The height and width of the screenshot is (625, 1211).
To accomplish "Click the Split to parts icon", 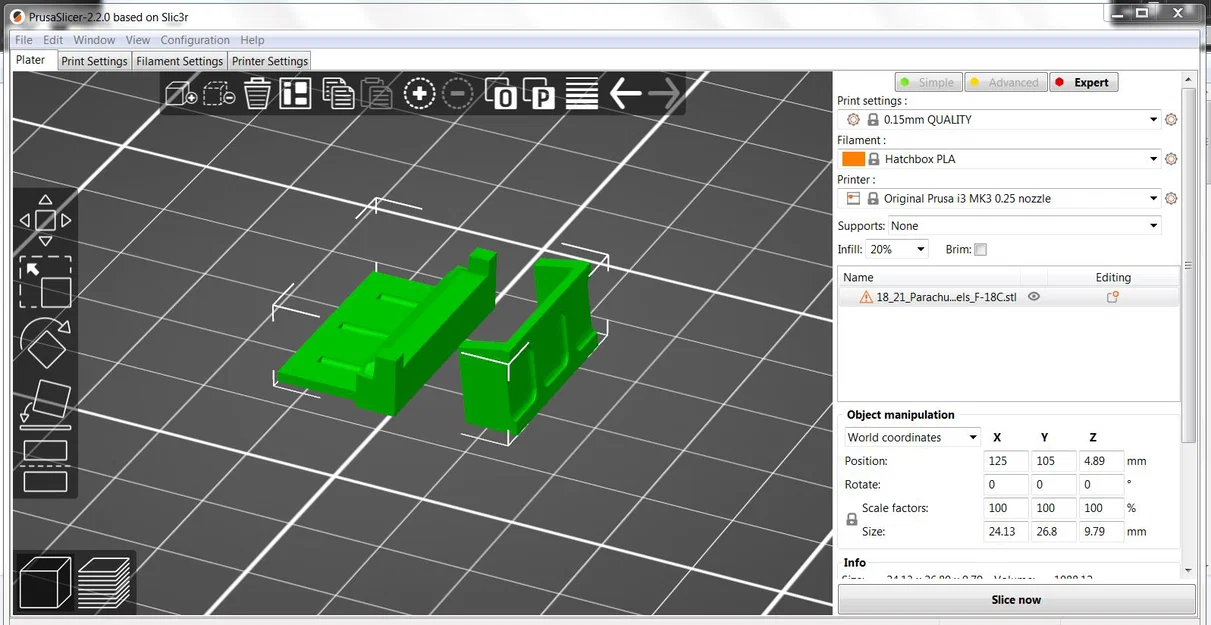I will tap(539, 95).
